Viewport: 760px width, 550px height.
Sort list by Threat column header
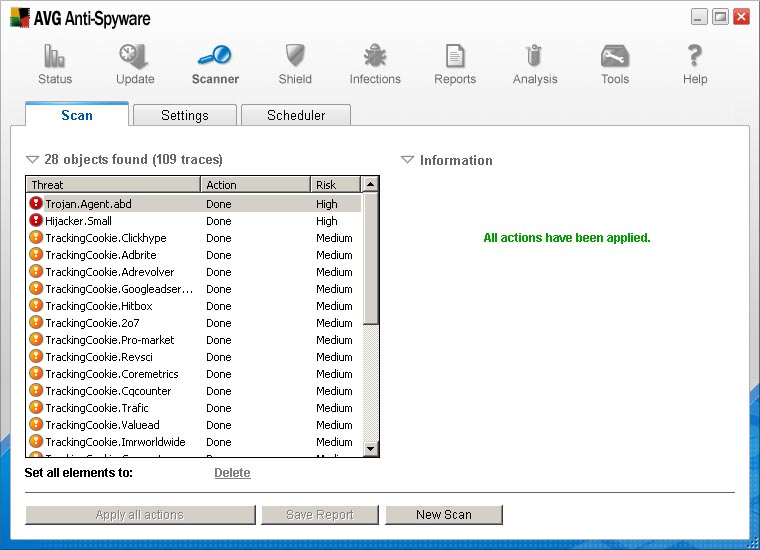pos(113,185)
